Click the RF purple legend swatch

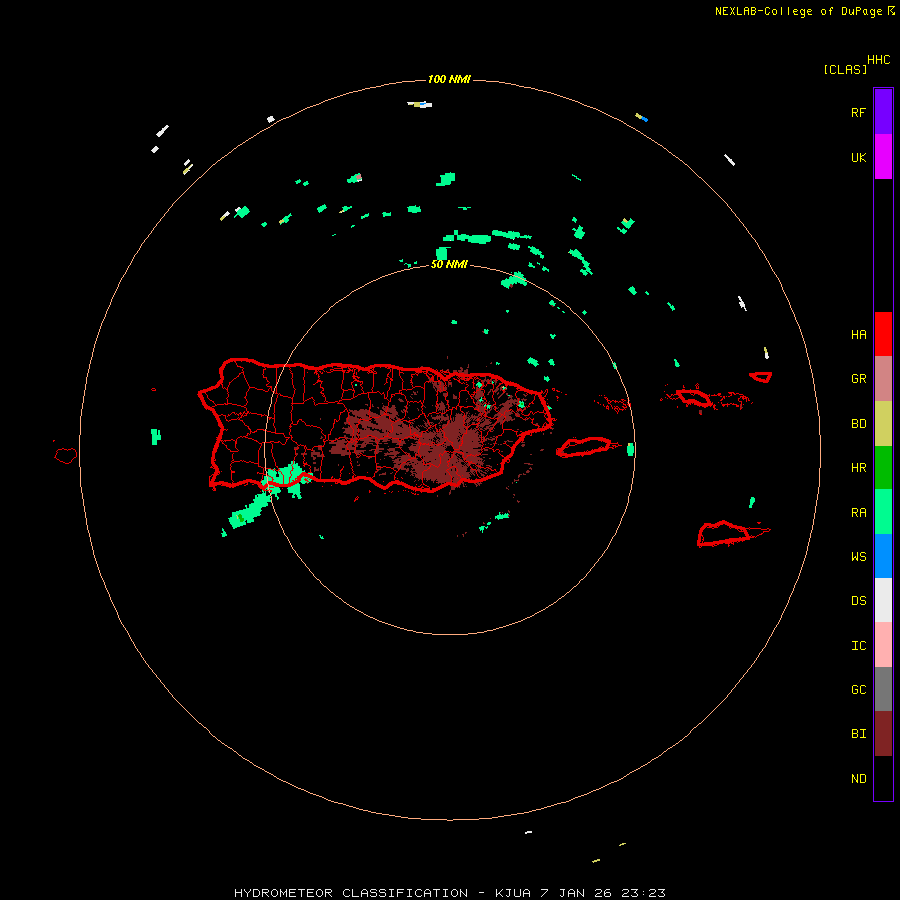point(883,112)
